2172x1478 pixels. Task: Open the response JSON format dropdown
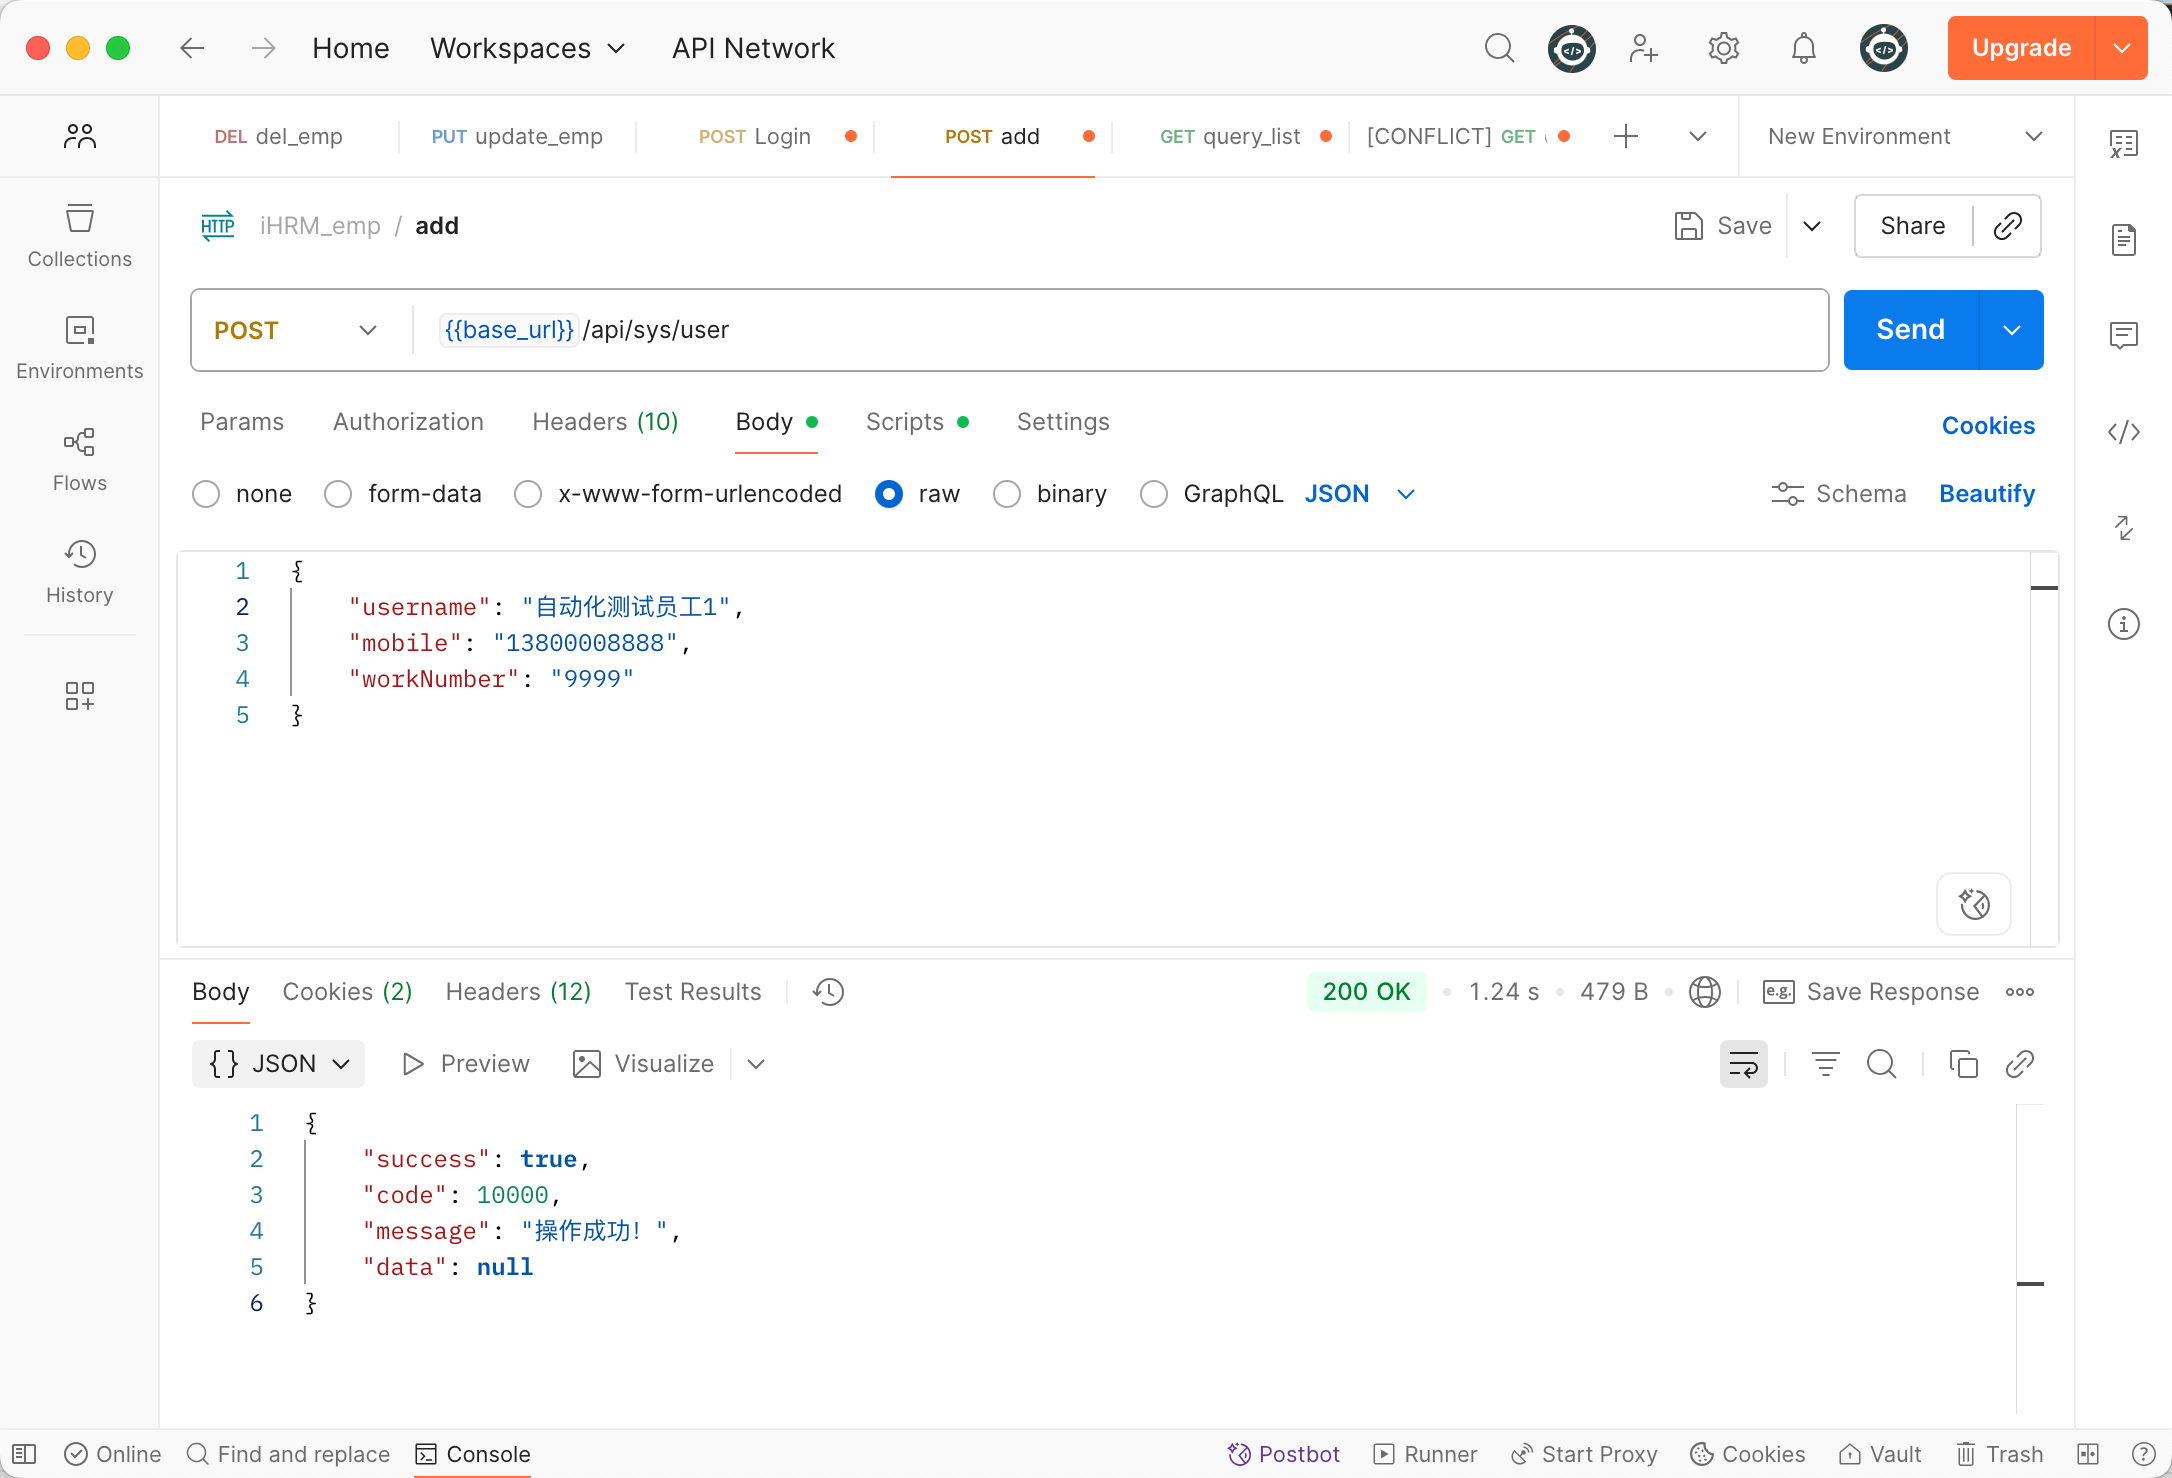point(279,1064)
